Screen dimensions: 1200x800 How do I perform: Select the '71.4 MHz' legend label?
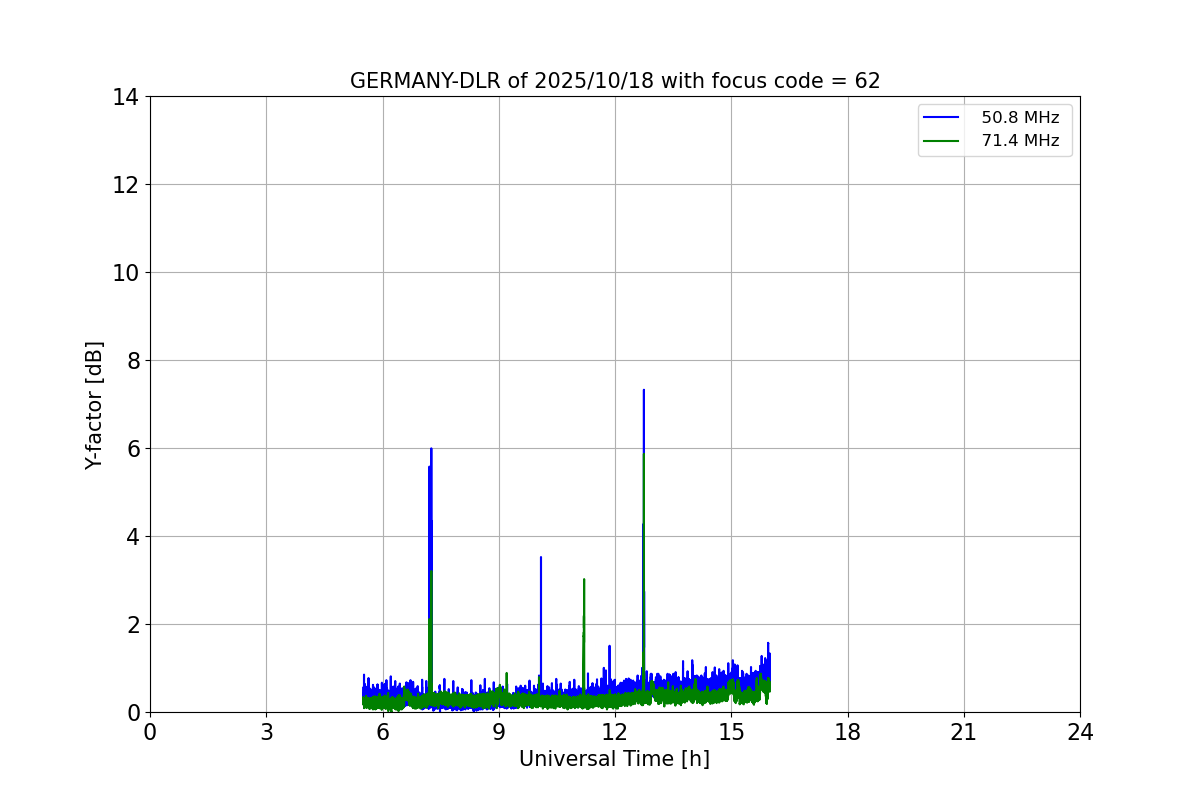tap(1020, 141)
